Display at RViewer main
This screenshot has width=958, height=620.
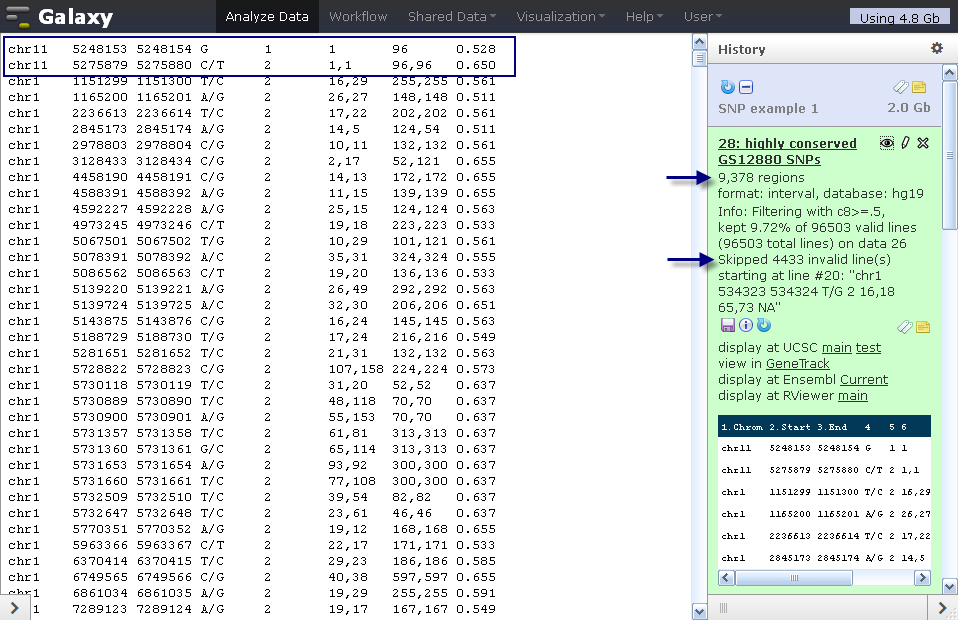click(x=852, y=395)
